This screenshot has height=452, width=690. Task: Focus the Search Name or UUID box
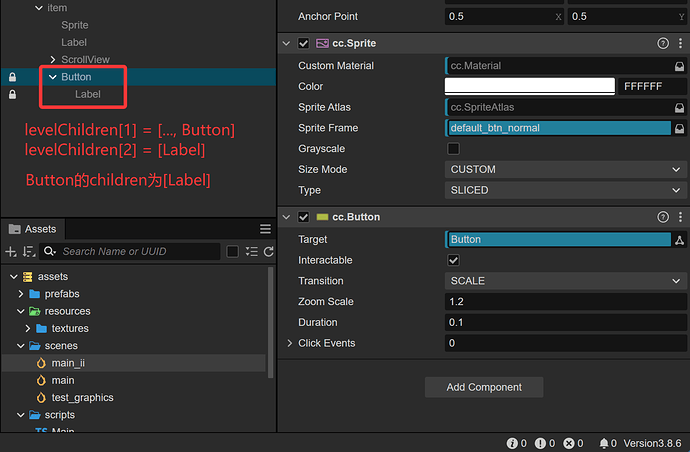pos(130,252)
